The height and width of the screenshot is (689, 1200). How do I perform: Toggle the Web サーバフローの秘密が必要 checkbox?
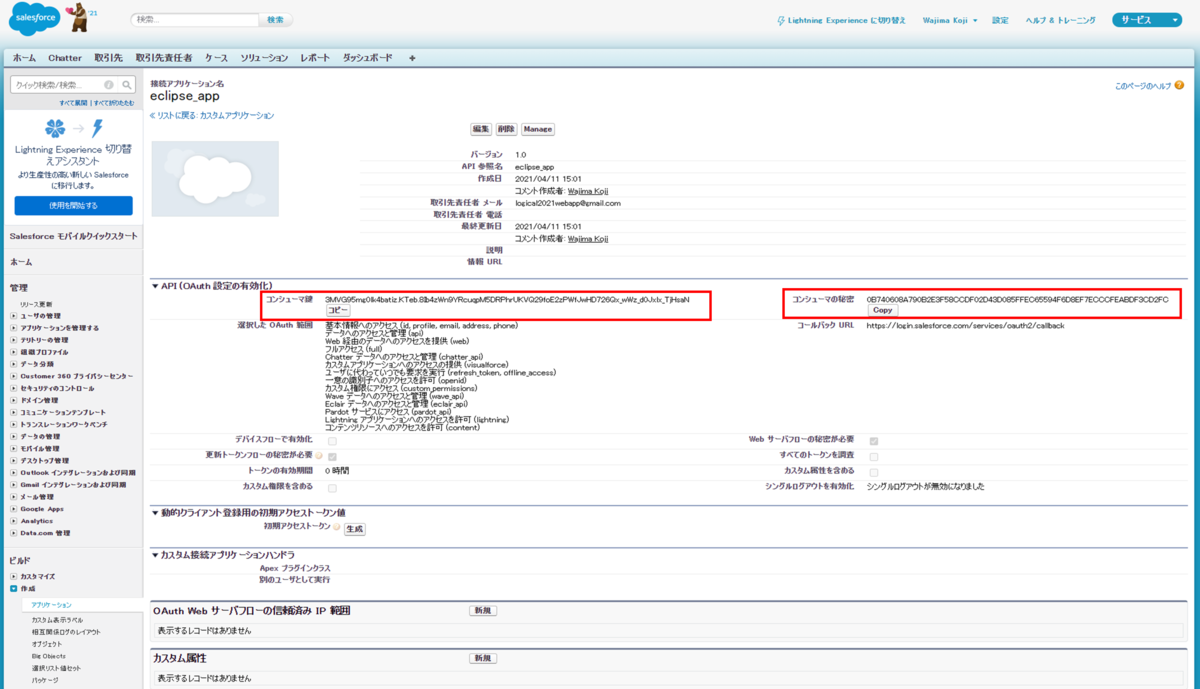(874, 440)
